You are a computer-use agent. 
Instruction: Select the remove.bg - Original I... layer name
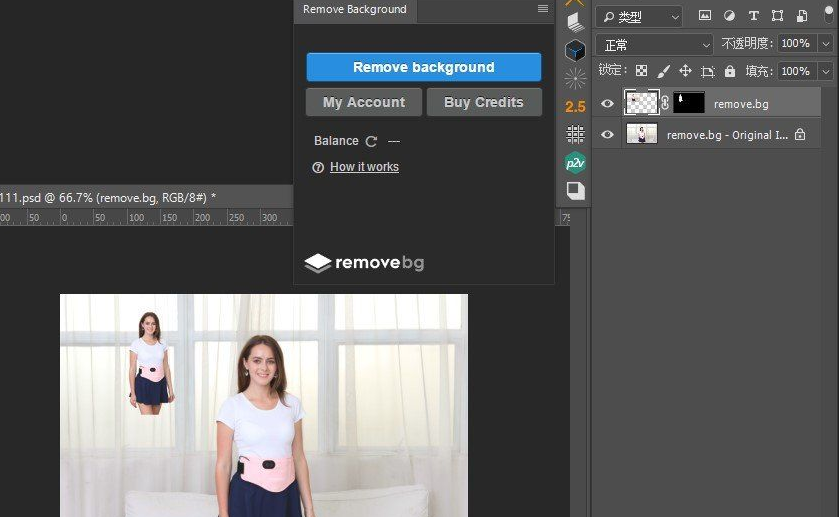(727, 135)
